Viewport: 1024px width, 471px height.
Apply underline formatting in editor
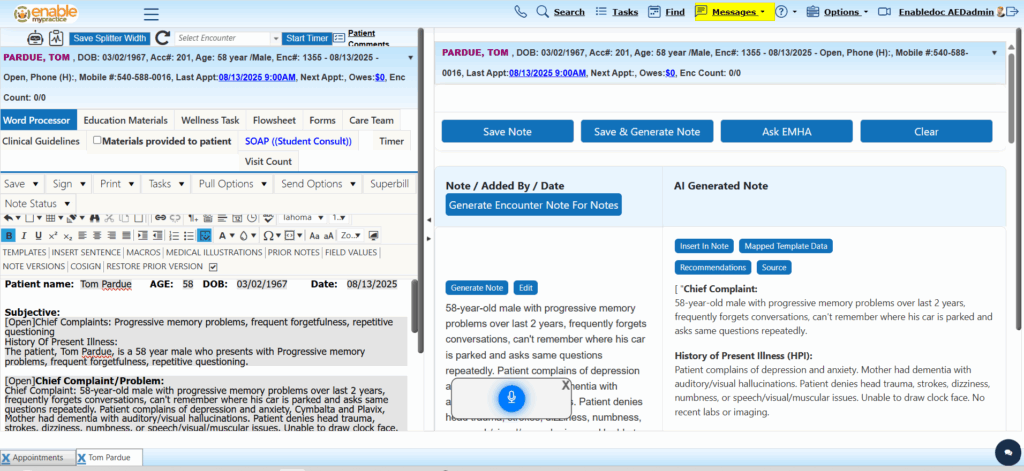click(38, 236)
